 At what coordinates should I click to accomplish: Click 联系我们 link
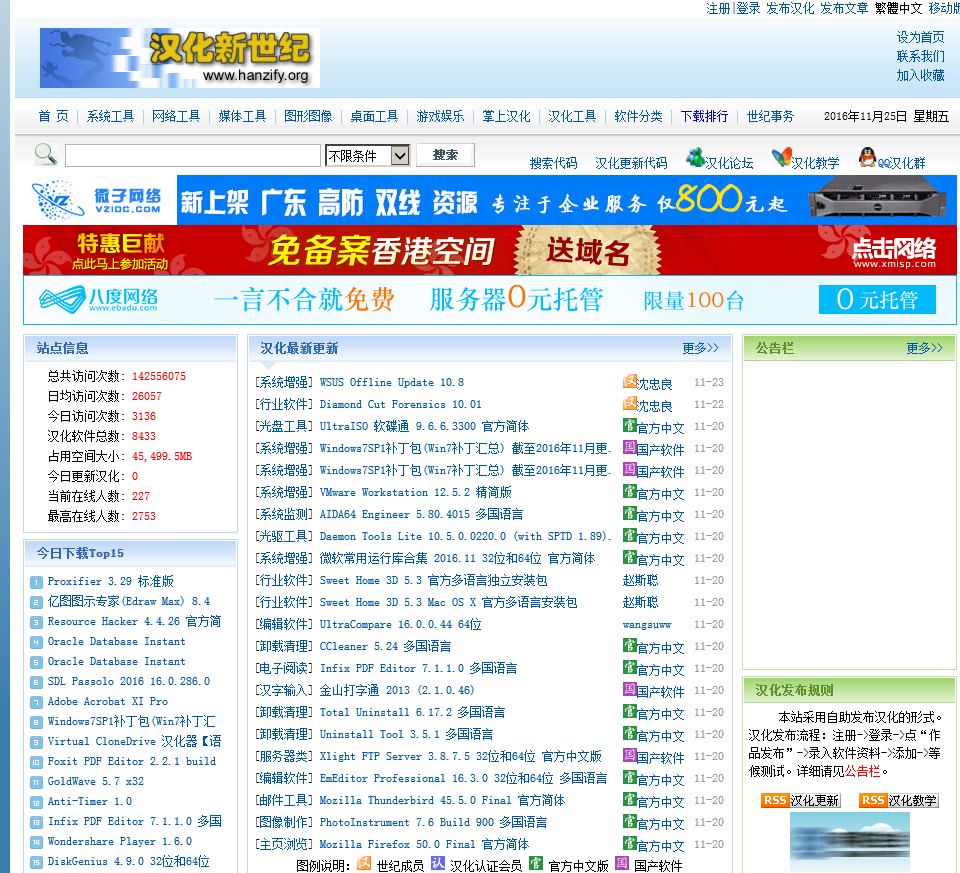coord(921,56)
